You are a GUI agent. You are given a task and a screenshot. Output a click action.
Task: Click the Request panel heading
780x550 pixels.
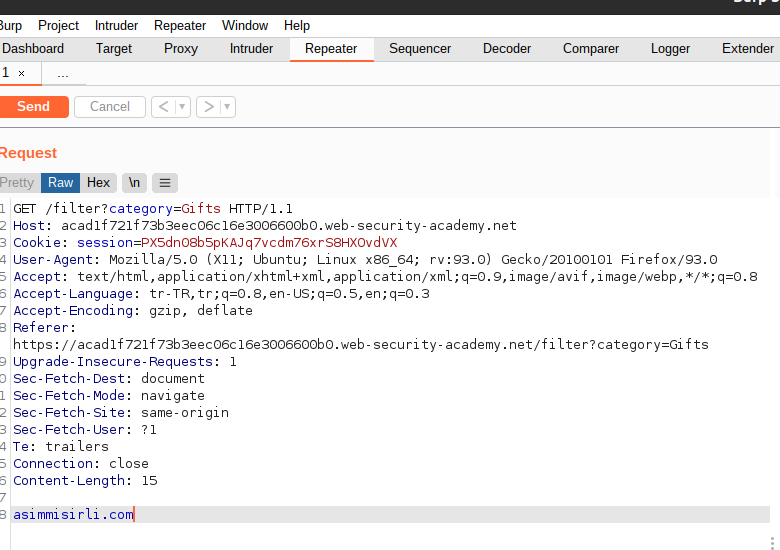28,153
